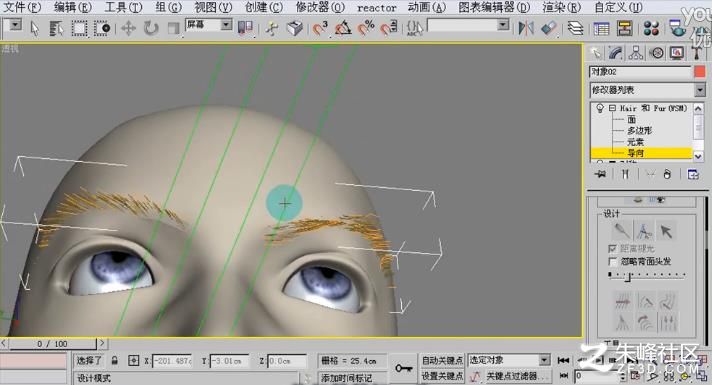Image resolution: width=712 pixels, height=385 pixels.
Task: Select the hair select arrow tool
Action: (666, 231)
